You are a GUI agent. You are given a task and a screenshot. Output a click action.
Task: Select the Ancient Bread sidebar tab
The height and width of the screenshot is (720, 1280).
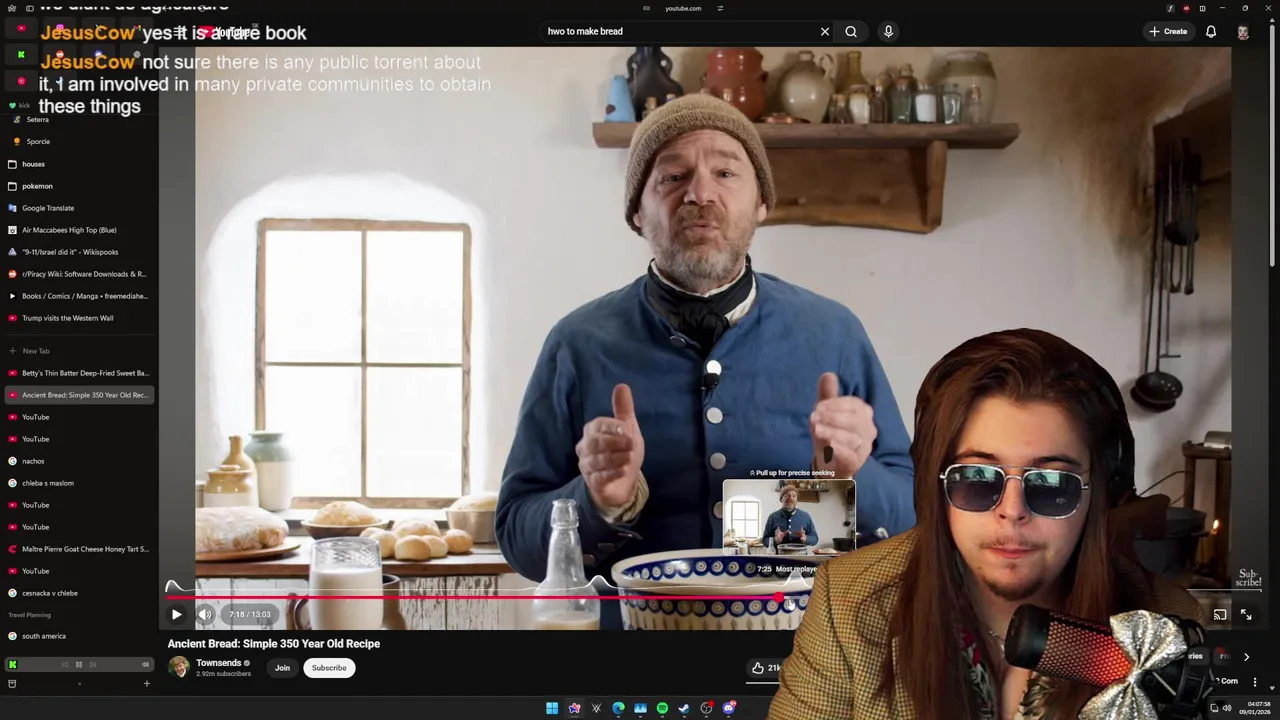click(x=80, y=395)
